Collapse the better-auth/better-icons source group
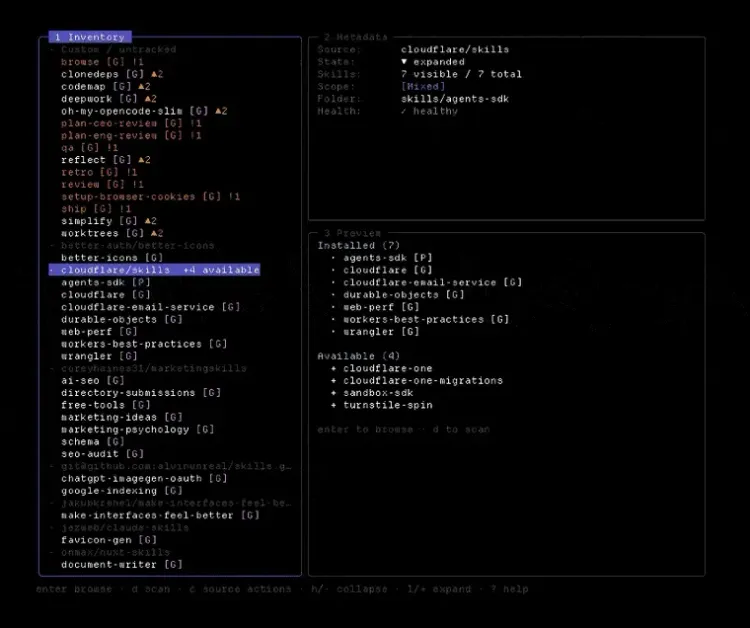Viewport: 750px width, 628px height. click(x=52, y=245)
